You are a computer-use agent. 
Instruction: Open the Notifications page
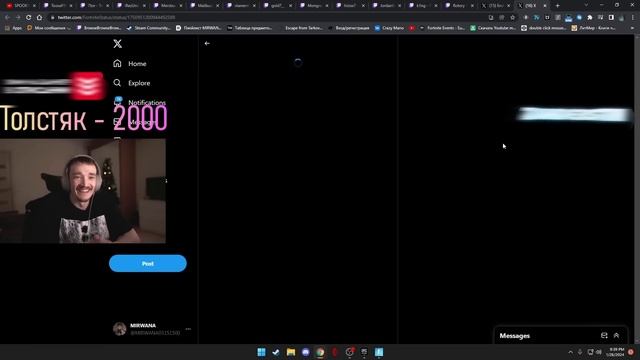pos(140,102)
